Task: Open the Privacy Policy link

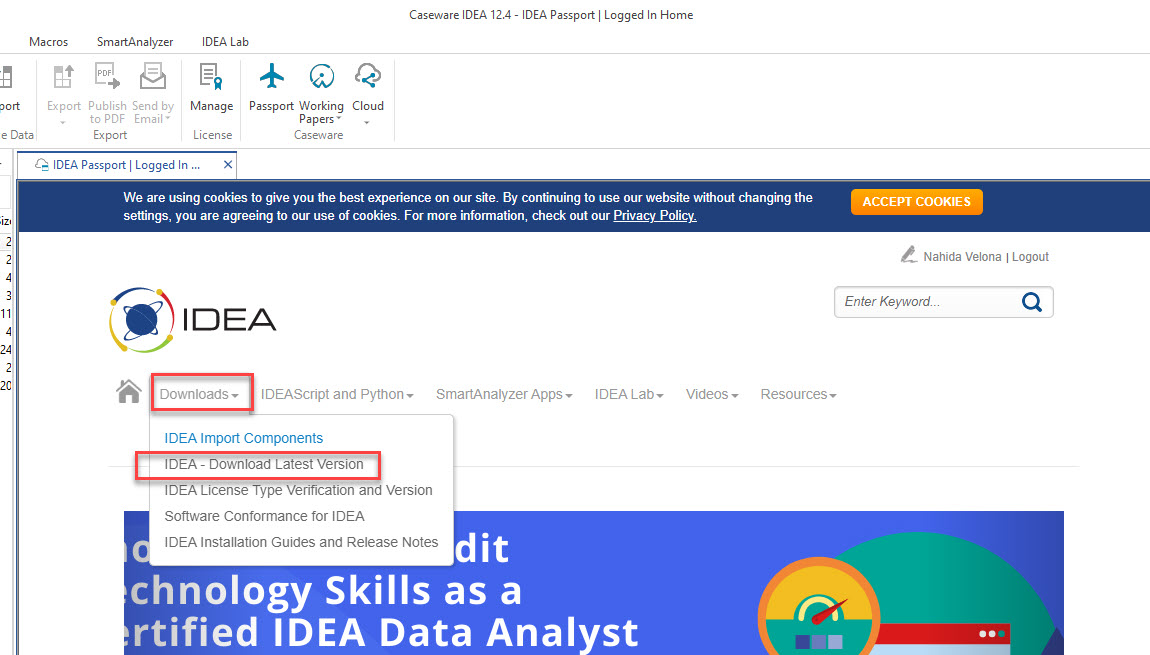Action: (x=655, y=215)
